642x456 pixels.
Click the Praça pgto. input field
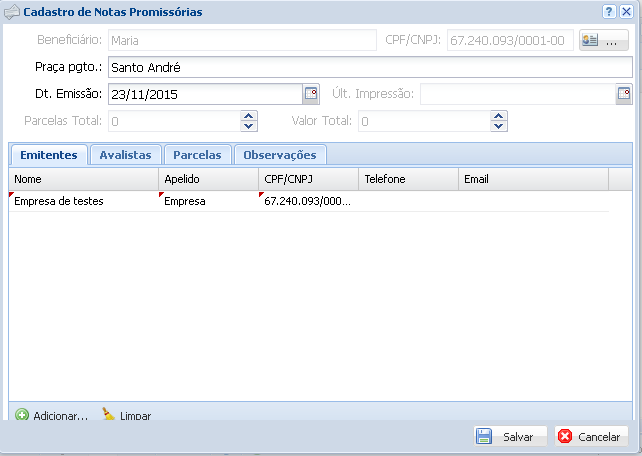(369, 68)
